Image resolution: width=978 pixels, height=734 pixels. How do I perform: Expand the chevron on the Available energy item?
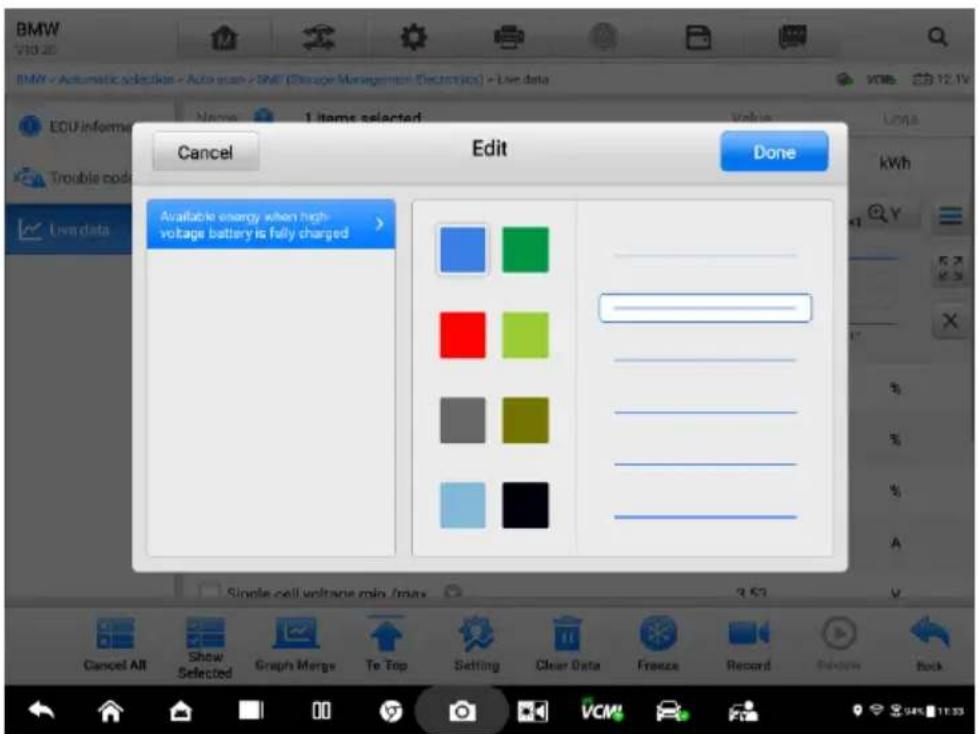(x=379, y=223)
